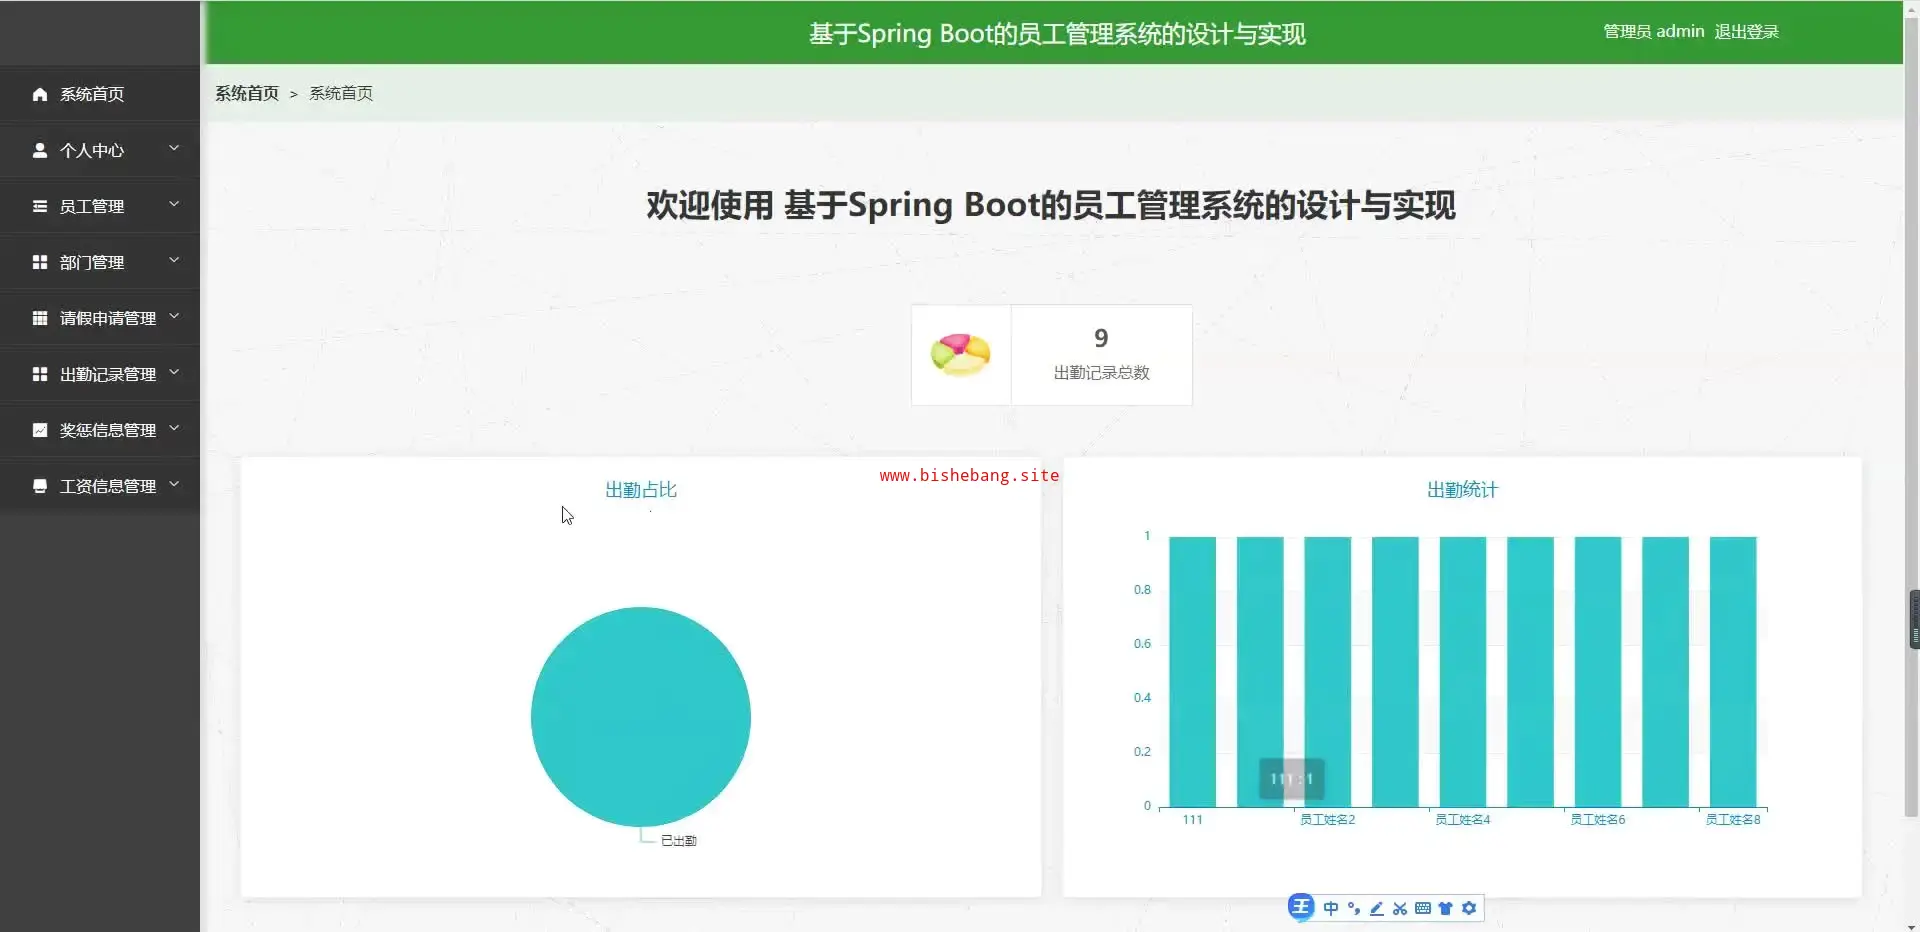Viewport: 1920px width, 932px height.
Task: Expand the 个人中心 submenu arrow
Action: click(x=174, y=149)
